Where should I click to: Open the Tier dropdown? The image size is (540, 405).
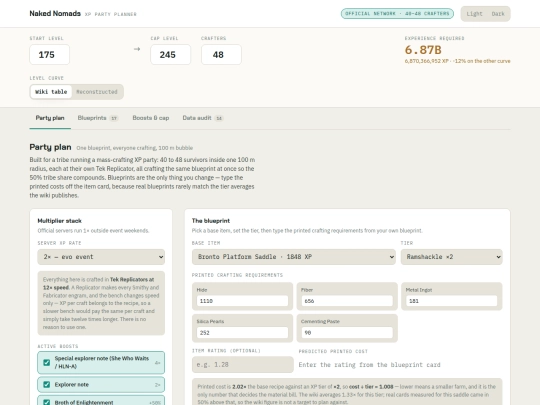click(x=451, y=257)
